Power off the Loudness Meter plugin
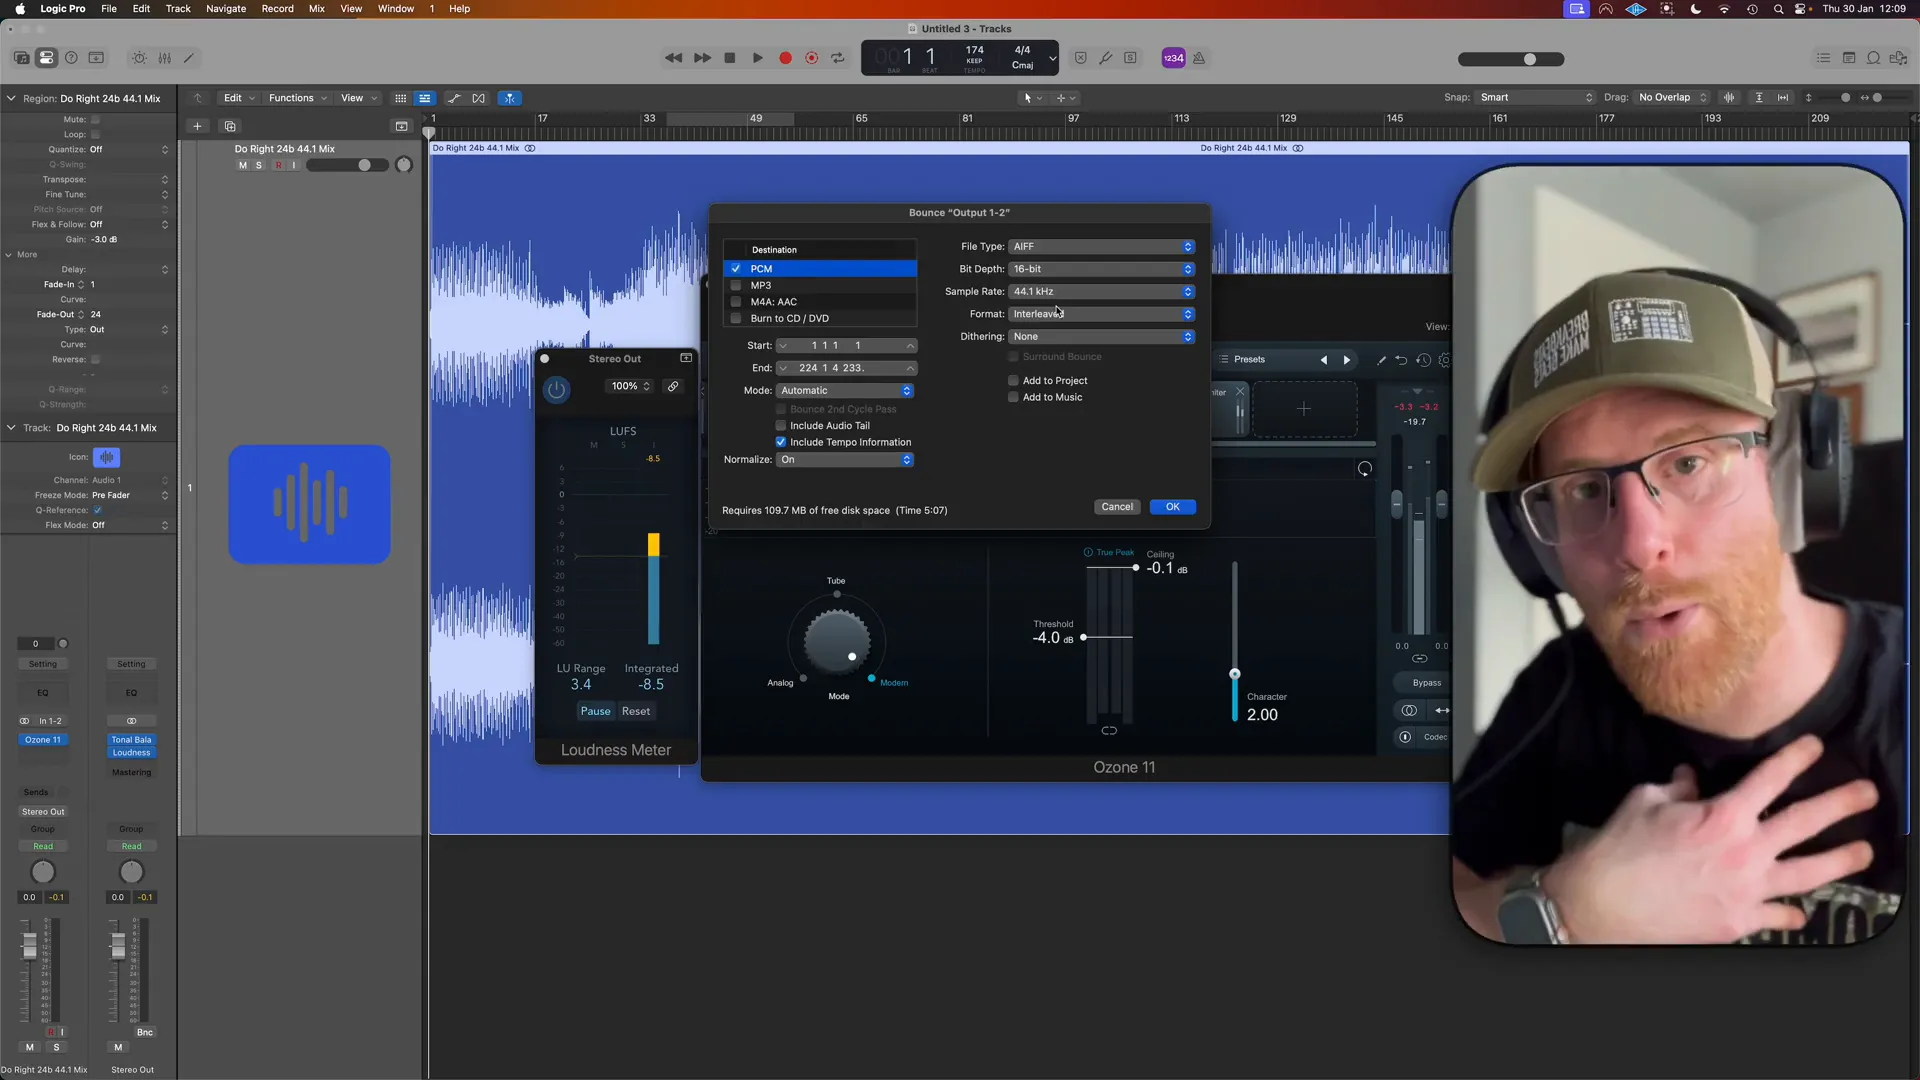The image size is (1920, 1080). (x=557, y=390)
